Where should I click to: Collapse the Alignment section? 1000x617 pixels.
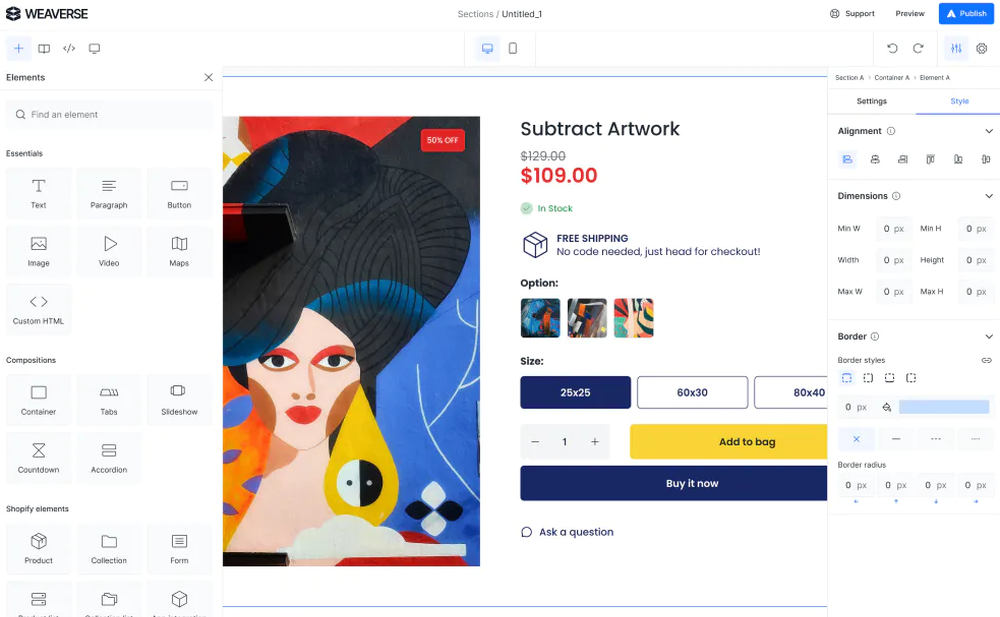989,131
